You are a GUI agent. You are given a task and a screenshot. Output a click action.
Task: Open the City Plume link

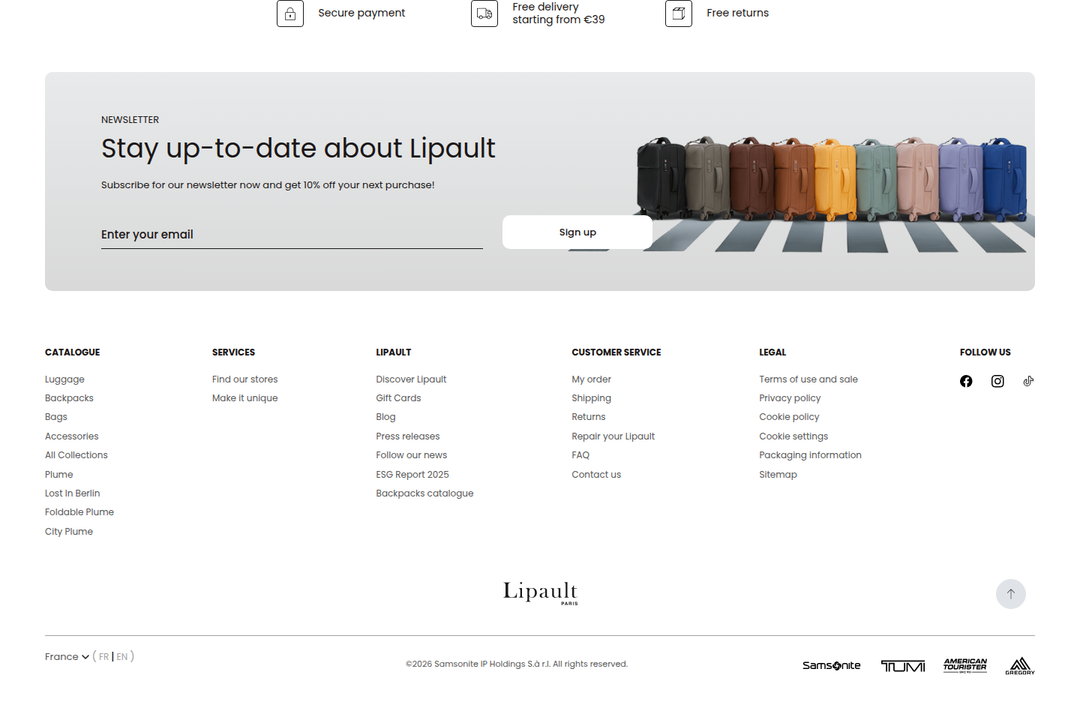[69, 531]
